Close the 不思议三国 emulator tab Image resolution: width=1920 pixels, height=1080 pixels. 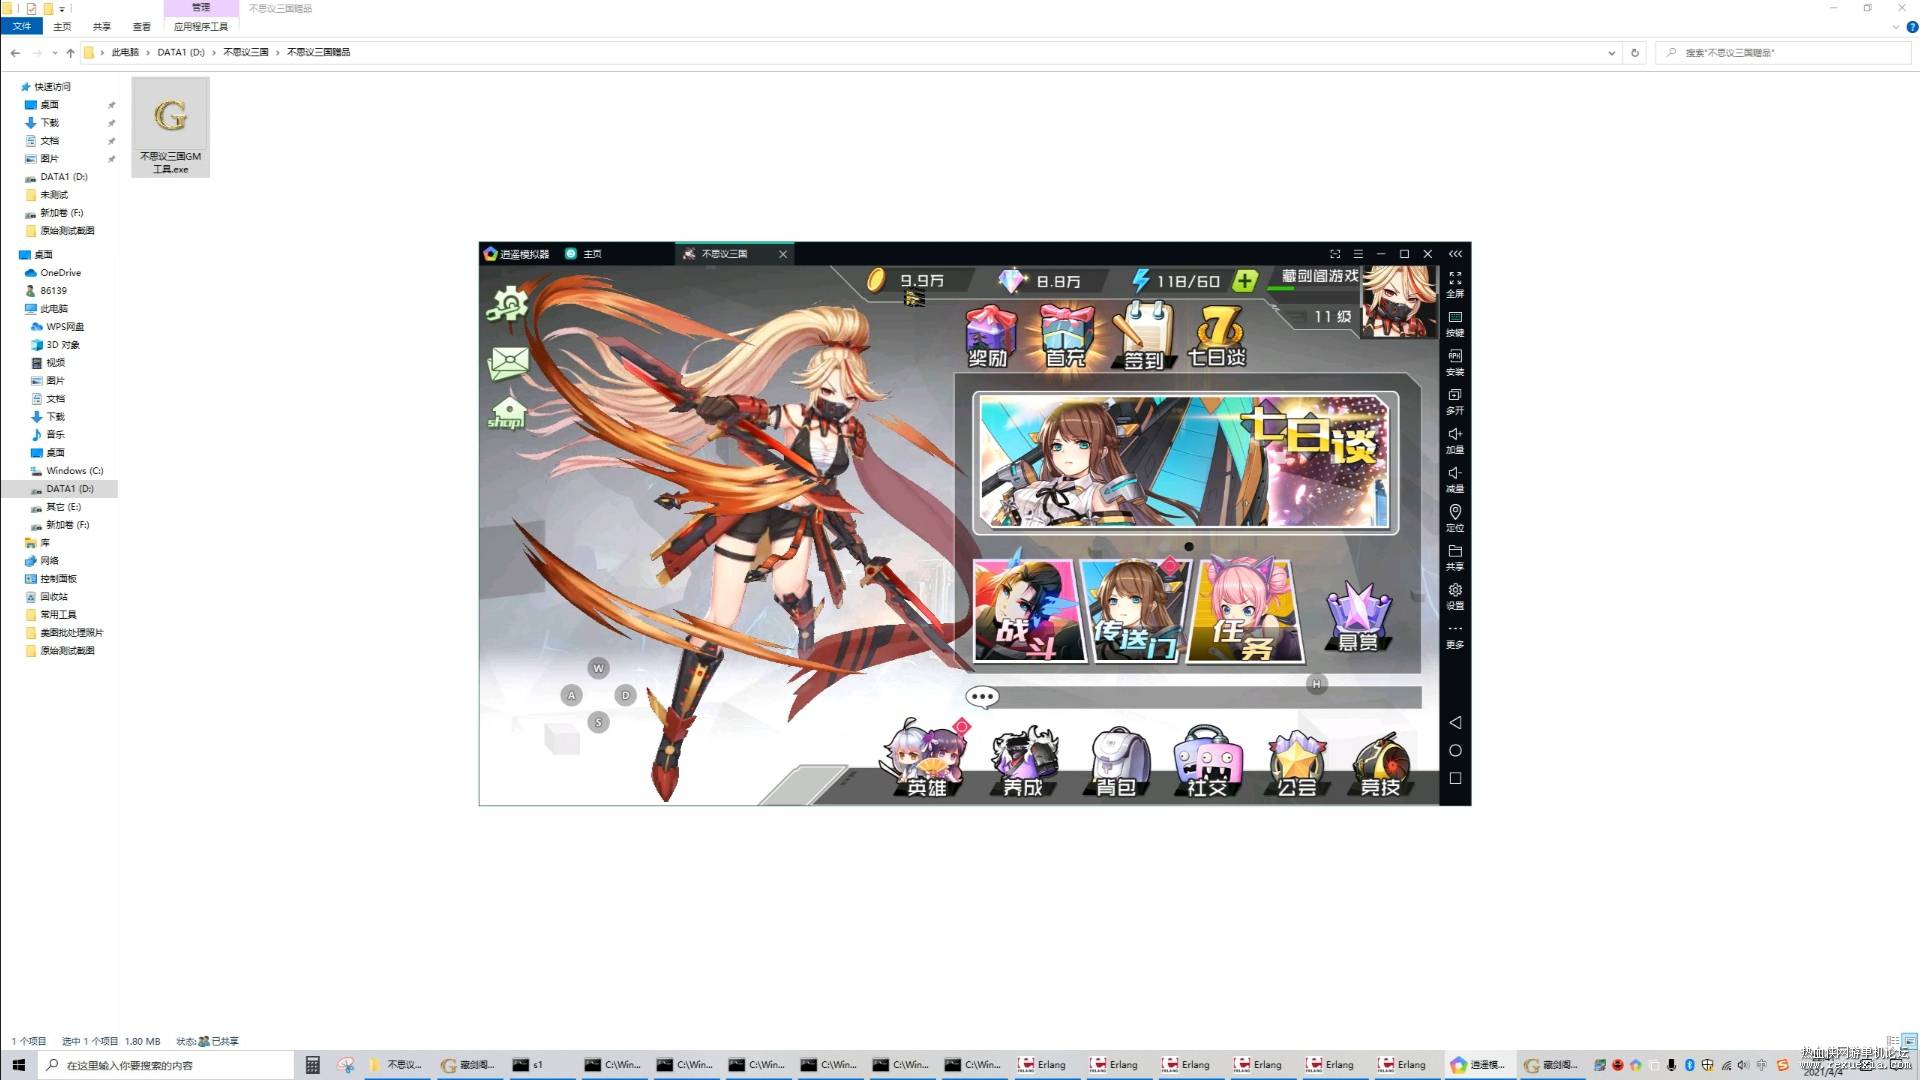tap(783, 254)
